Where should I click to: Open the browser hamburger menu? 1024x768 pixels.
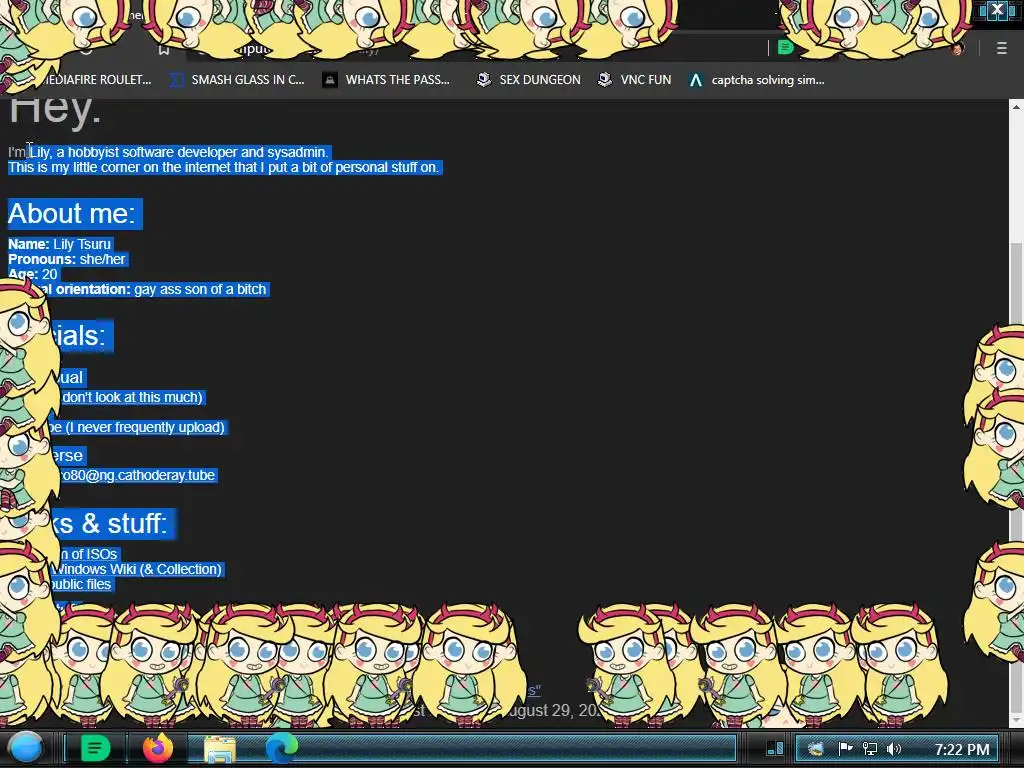point(1002,48)
